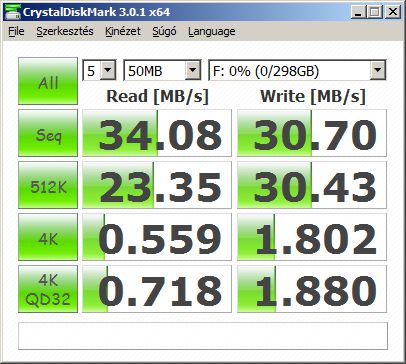
Task: Select the 4K QD32 read value 0.718
Action: pyautogui.click(x=157, y=289)
